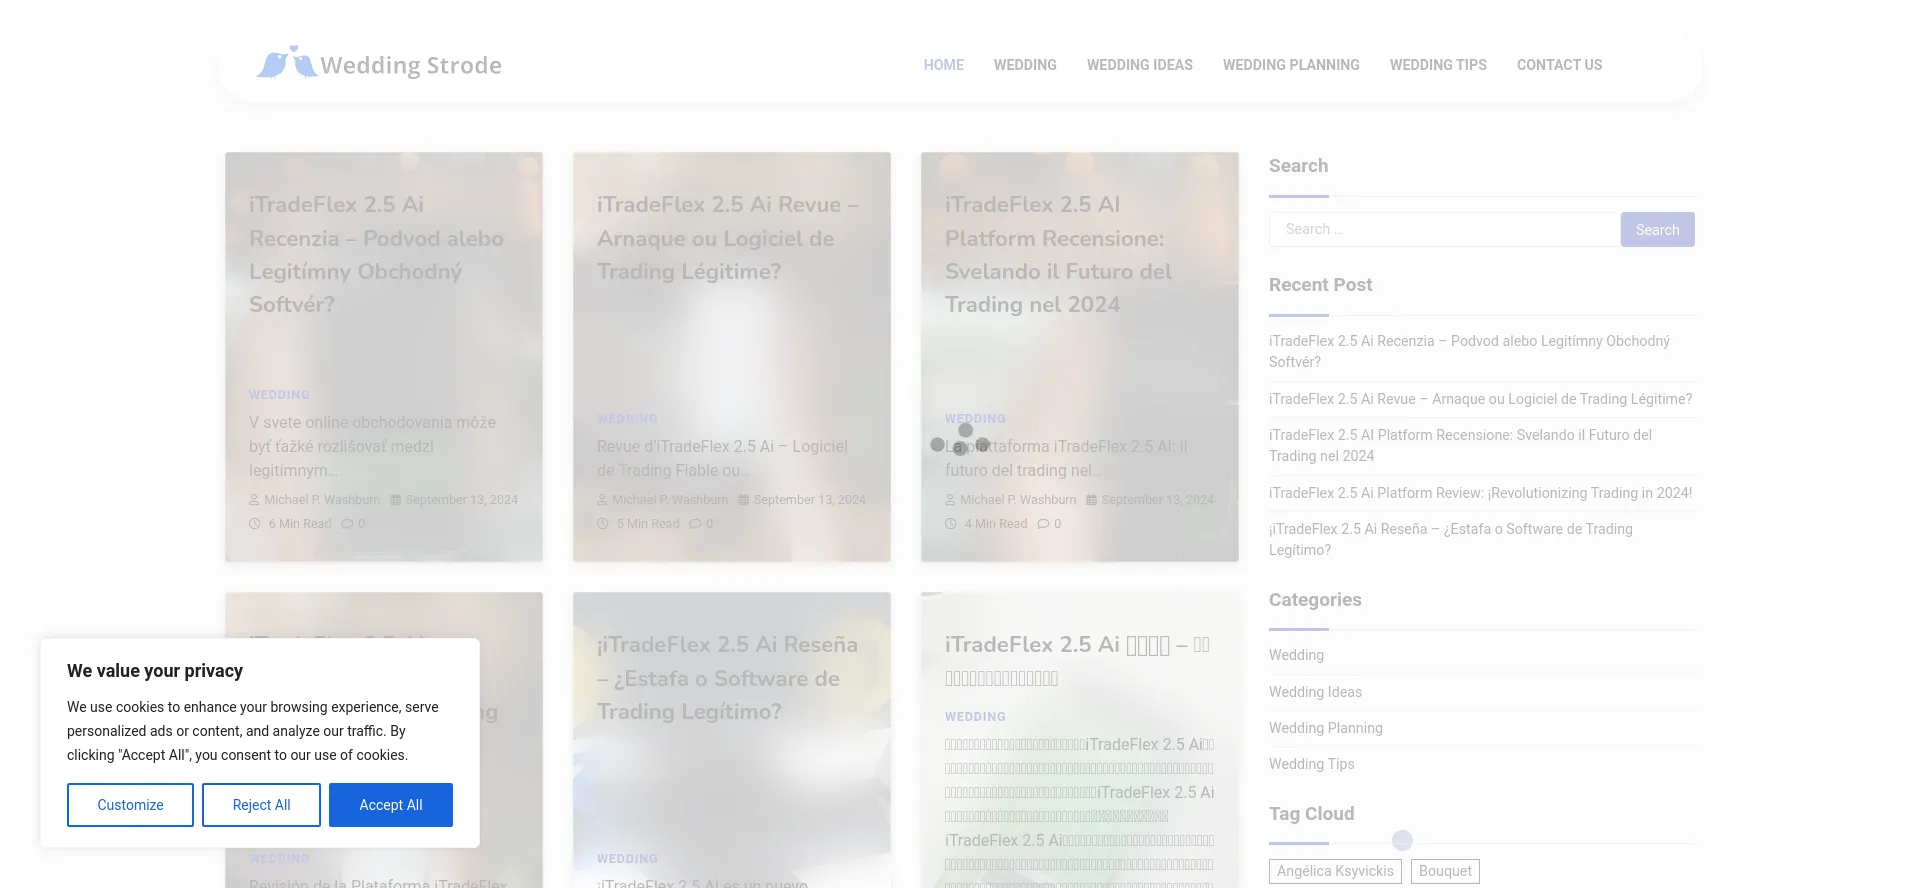Open the Wedding Tips category in sidebar
Image resolution: width=1920 pixels, height=888 pixels.
coord(1311,764)
